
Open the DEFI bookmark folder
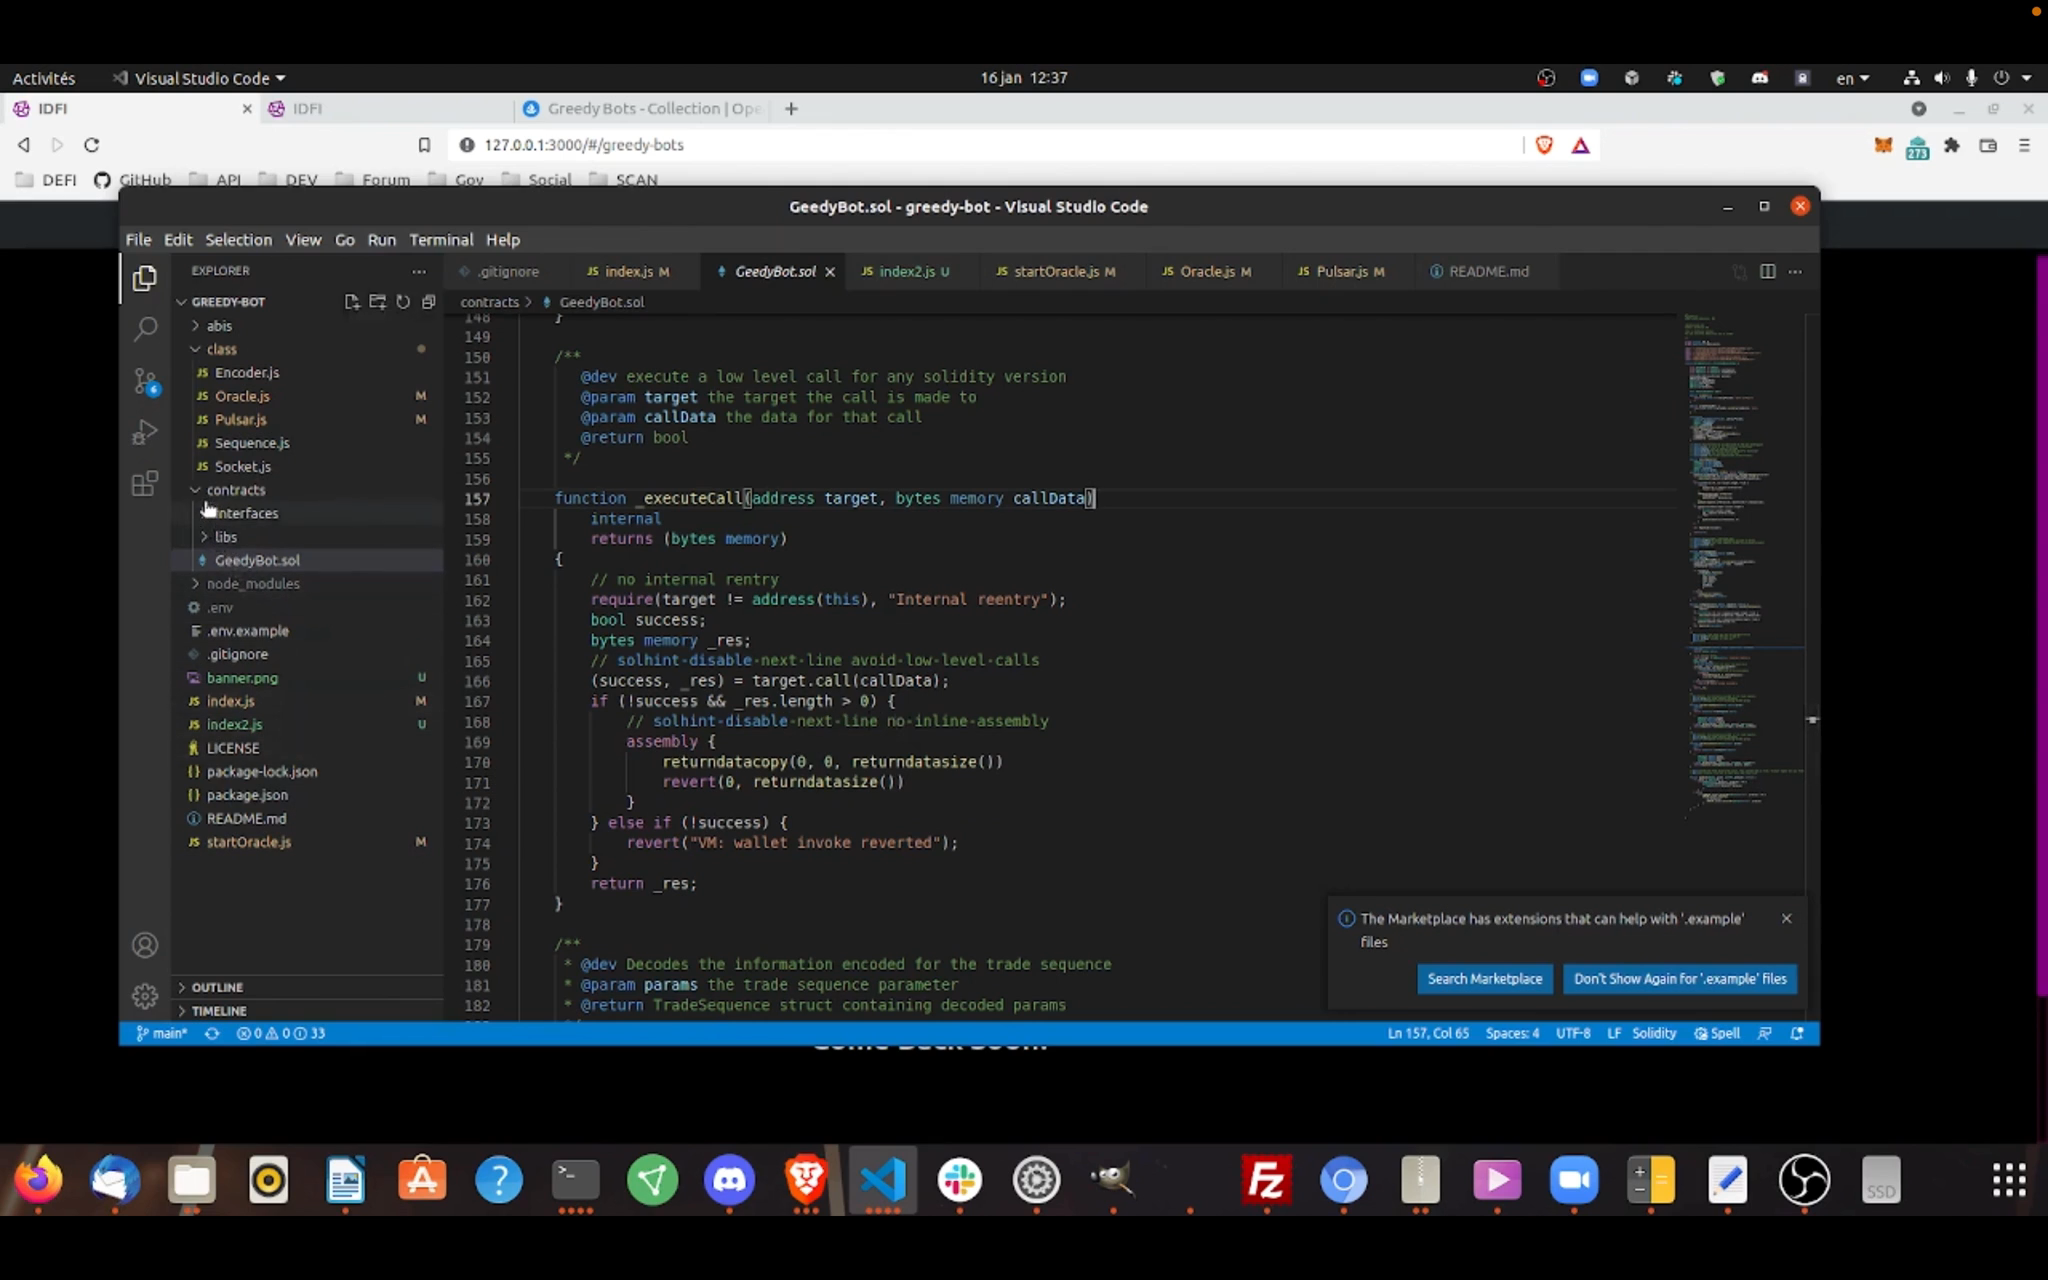click(47, 180)
